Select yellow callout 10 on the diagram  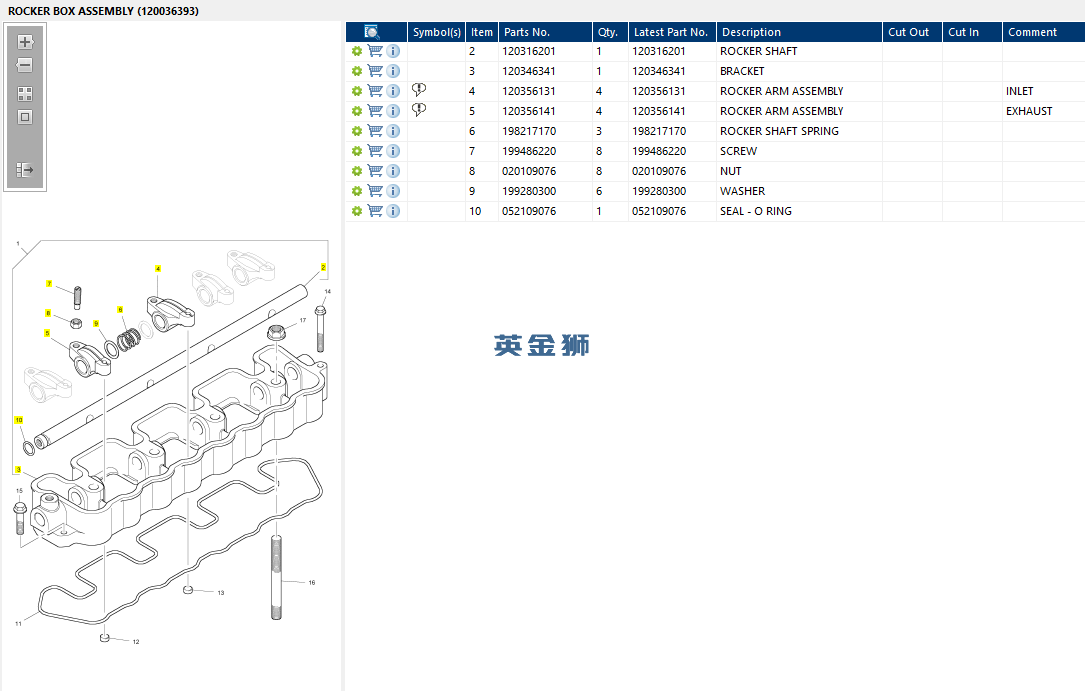pos(18,420)
